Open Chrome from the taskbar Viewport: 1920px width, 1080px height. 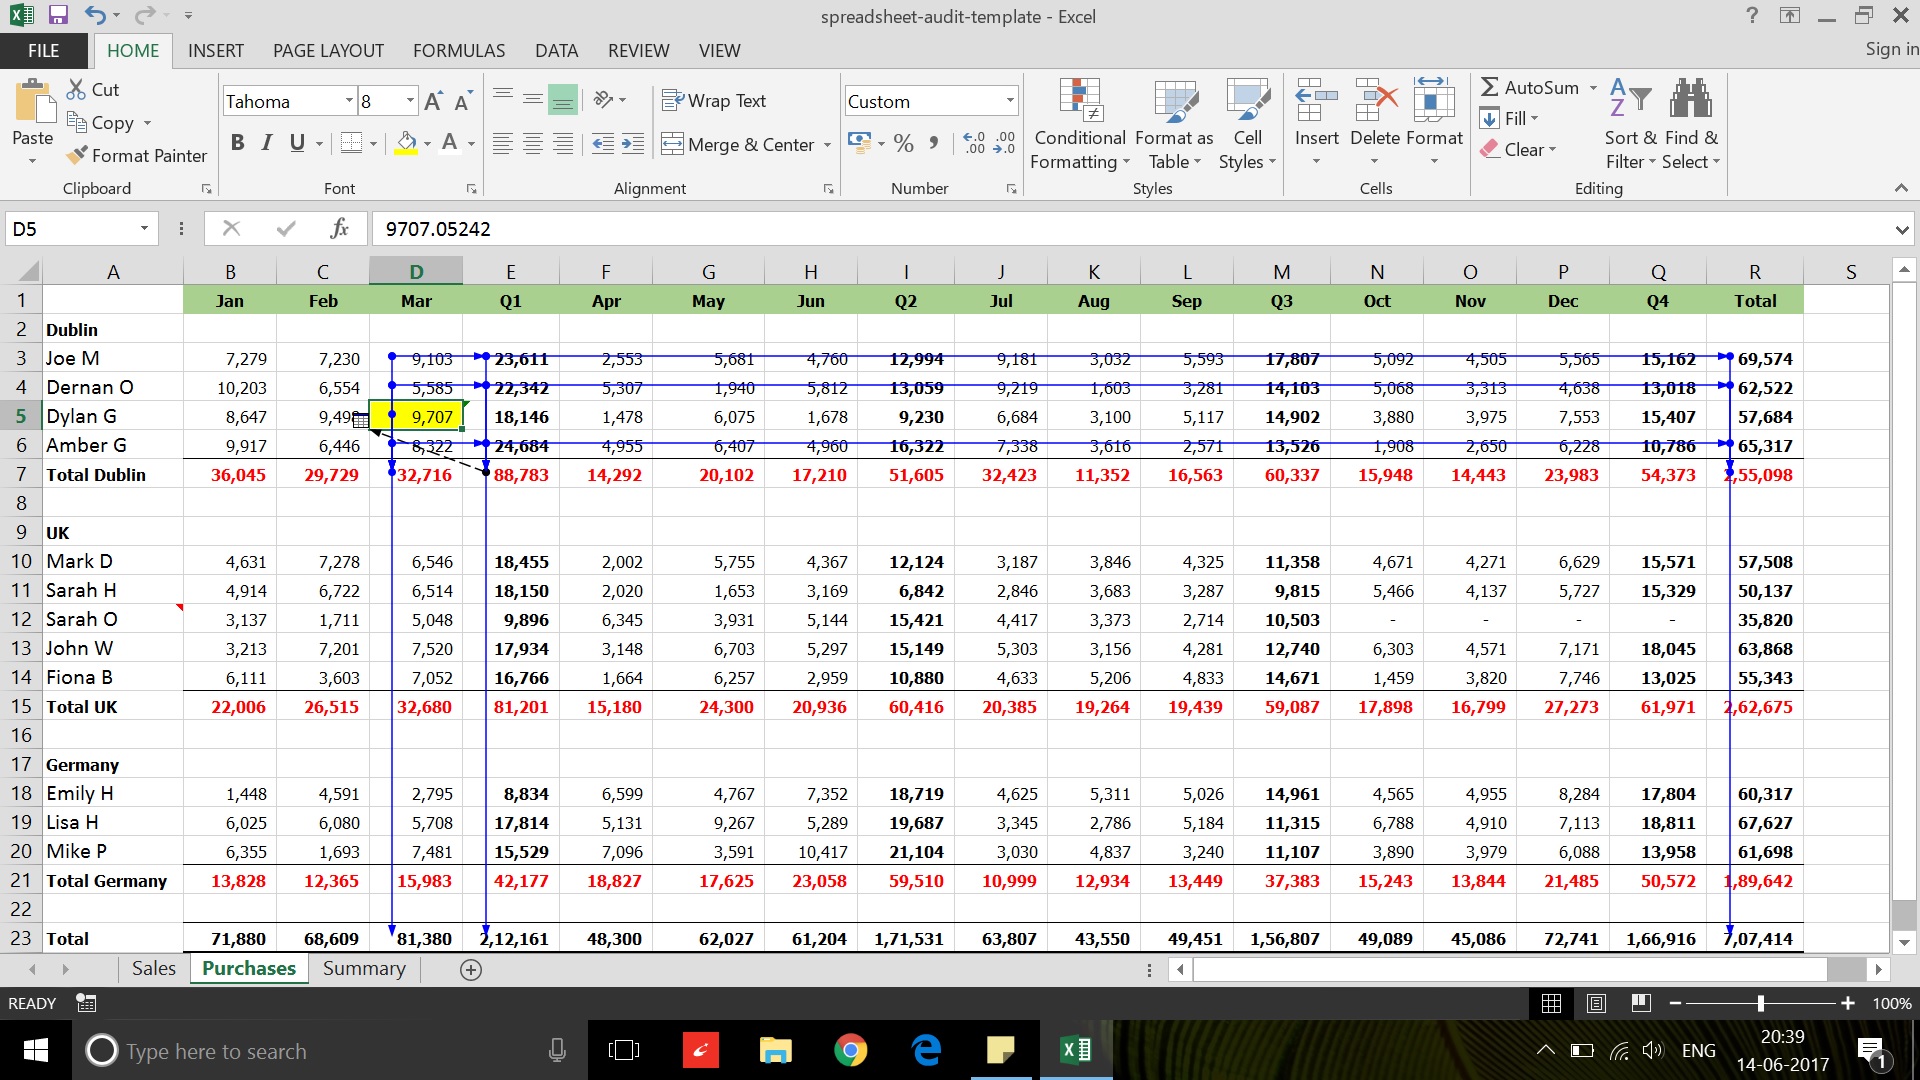click(850, 1050)
